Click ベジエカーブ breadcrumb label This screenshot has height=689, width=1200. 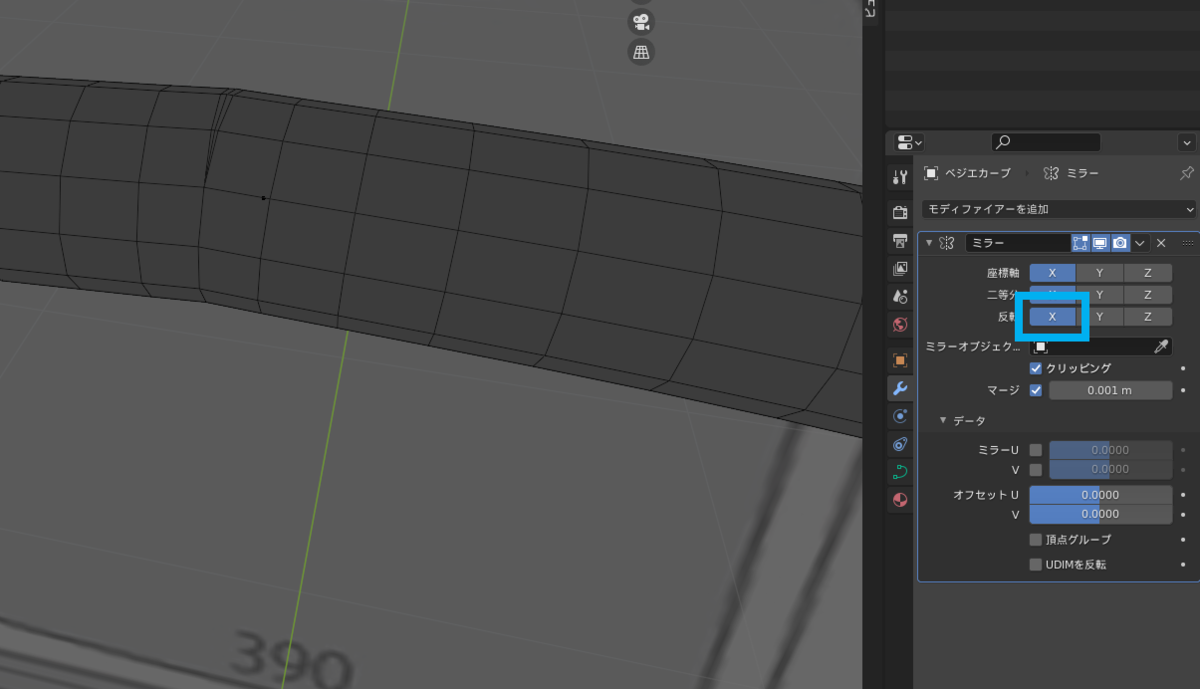(977, 173)
